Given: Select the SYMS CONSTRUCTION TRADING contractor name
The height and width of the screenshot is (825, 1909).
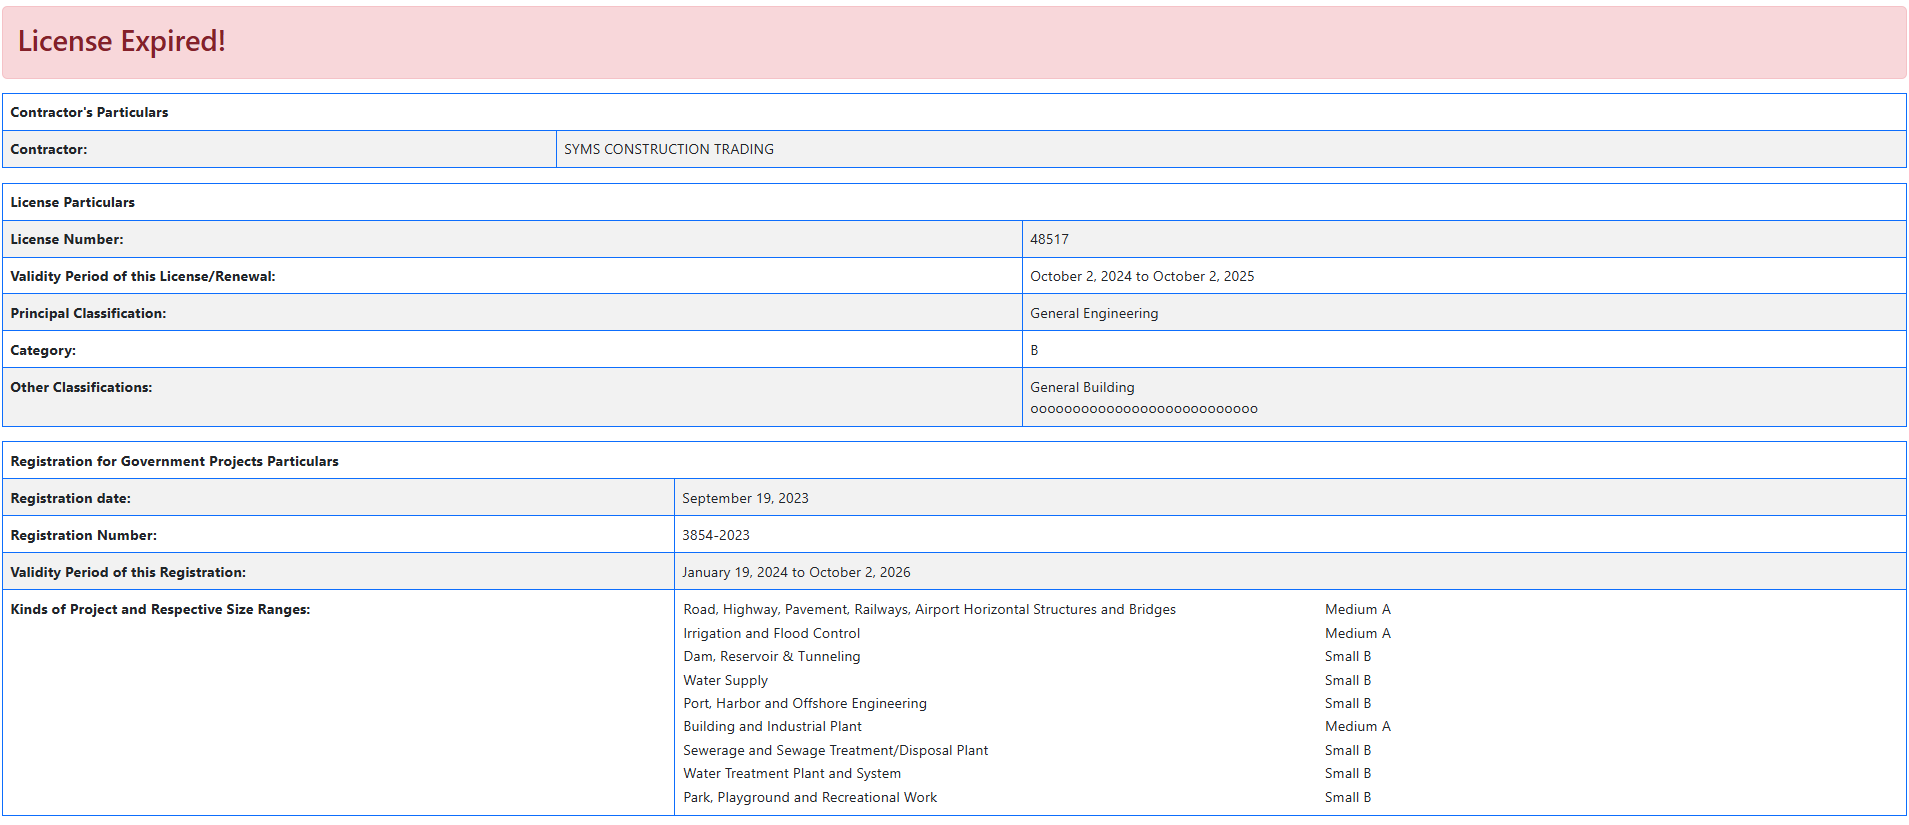Looking at the screenshot, I should click(x=668, y=149).
